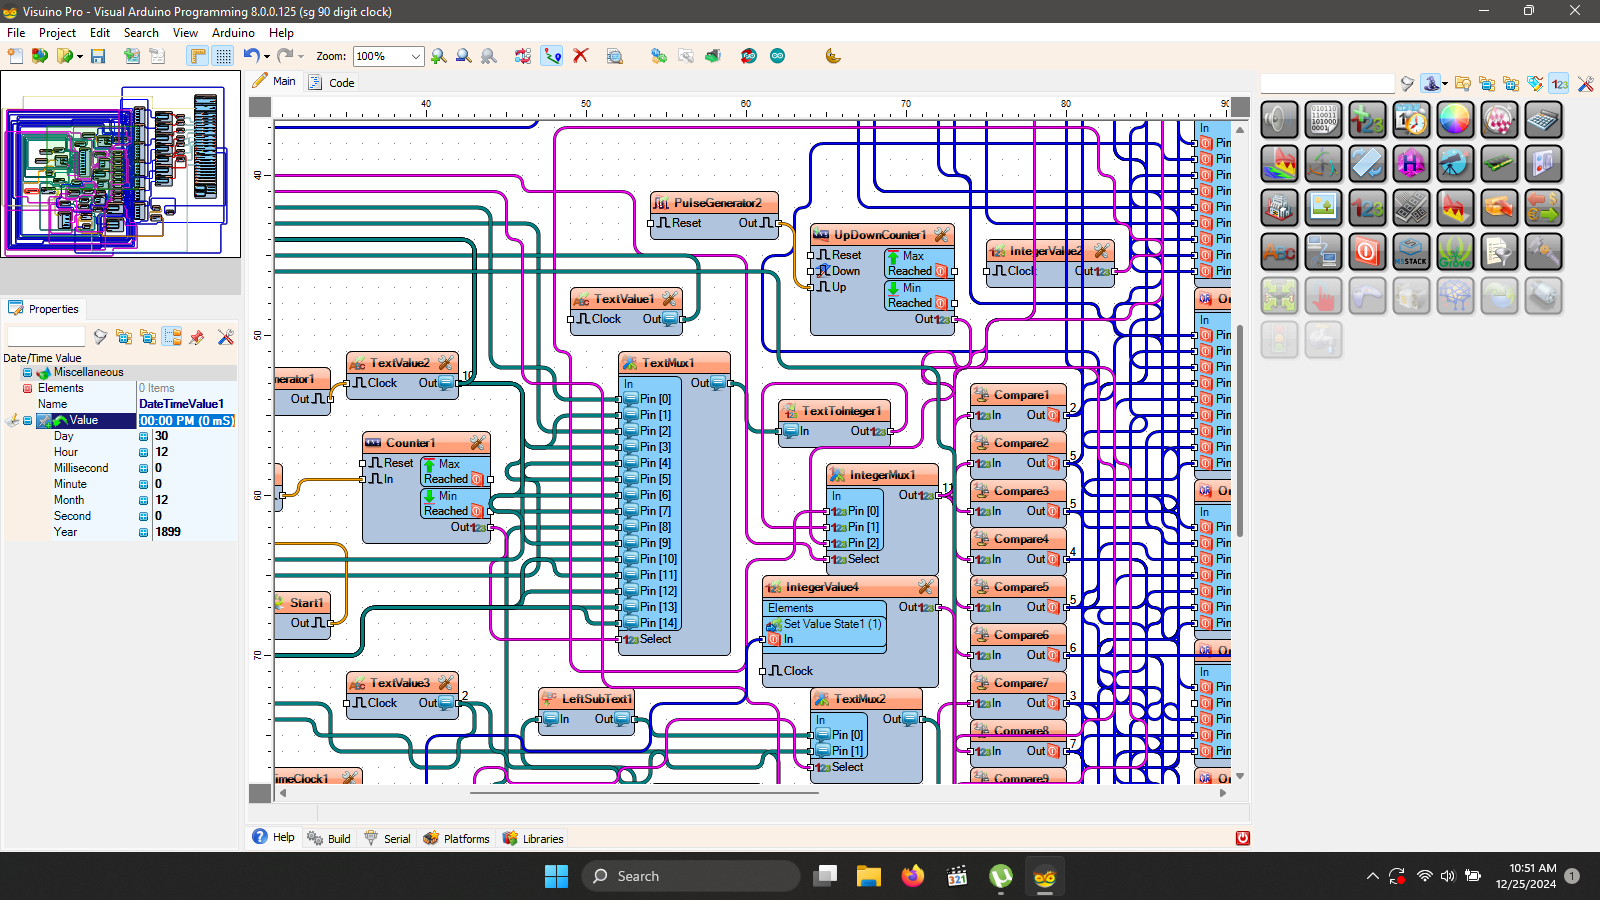
Task: Open the network computers components category
Action: [x=1323, y=252]
